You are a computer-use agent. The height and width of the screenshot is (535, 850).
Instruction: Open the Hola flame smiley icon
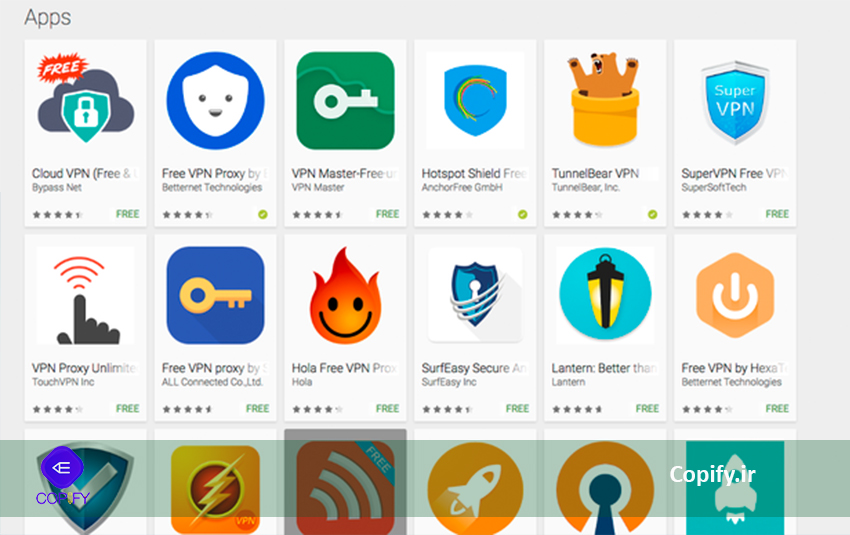[345, 295]
